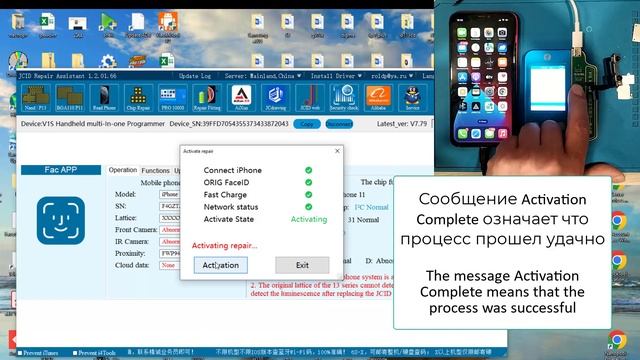Screen dimensions: 640x360
Task: Open the green arrow desktop shortcut
Action: 108,24
